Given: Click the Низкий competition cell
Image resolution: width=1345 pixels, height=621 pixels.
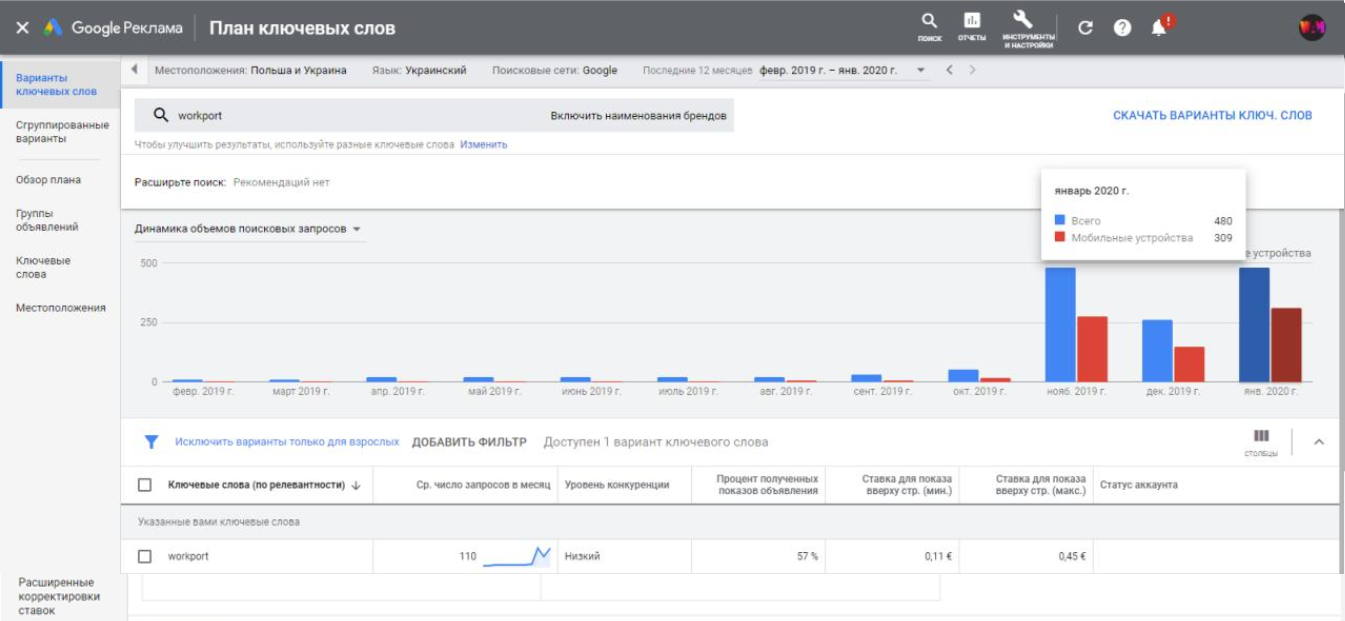Looking at the screenshot, I should click(582, 556).
